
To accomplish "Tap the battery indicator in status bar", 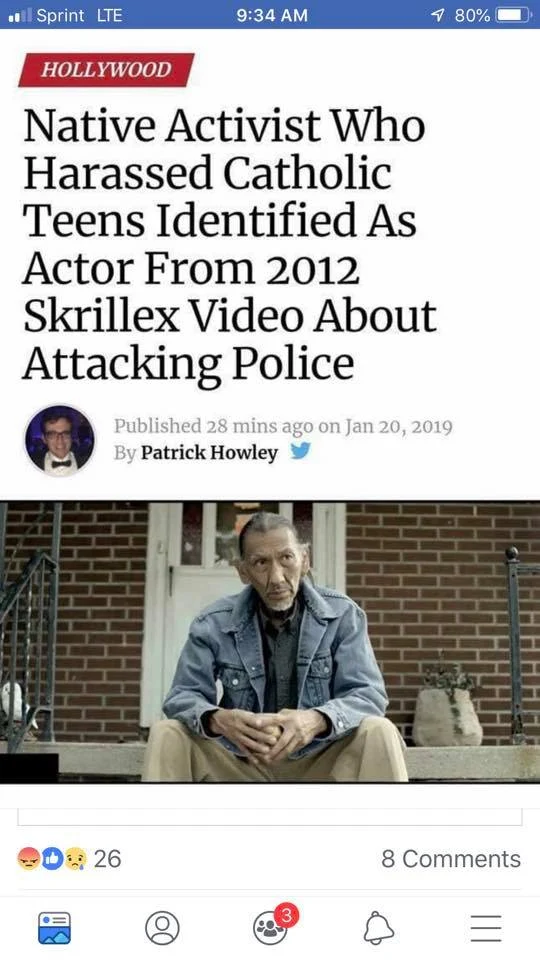I will coord(513,15).
